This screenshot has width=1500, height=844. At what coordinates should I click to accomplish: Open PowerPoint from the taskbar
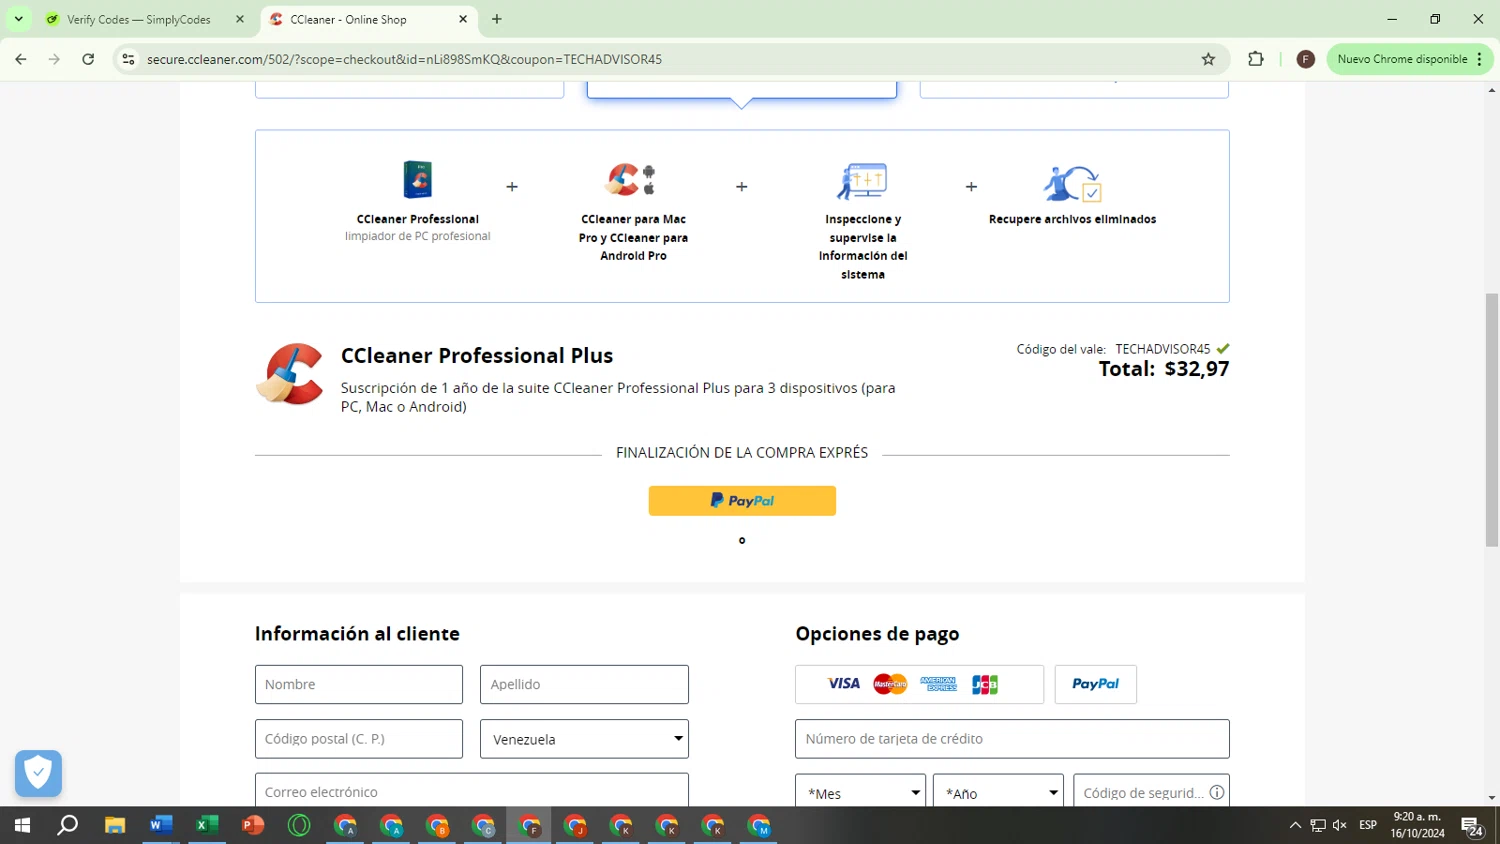pyautogui.click(x=253, y=826)
